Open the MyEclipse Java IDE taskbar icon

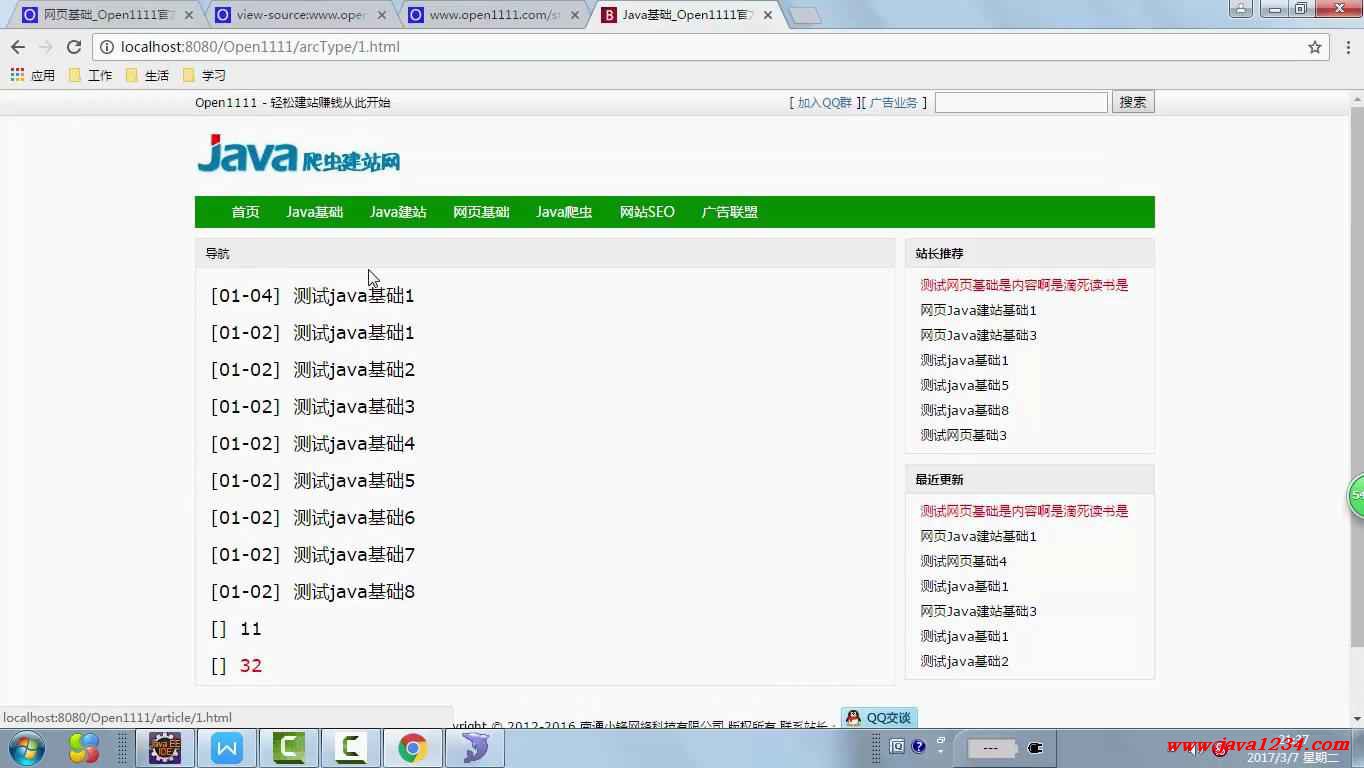pos(165,748)
